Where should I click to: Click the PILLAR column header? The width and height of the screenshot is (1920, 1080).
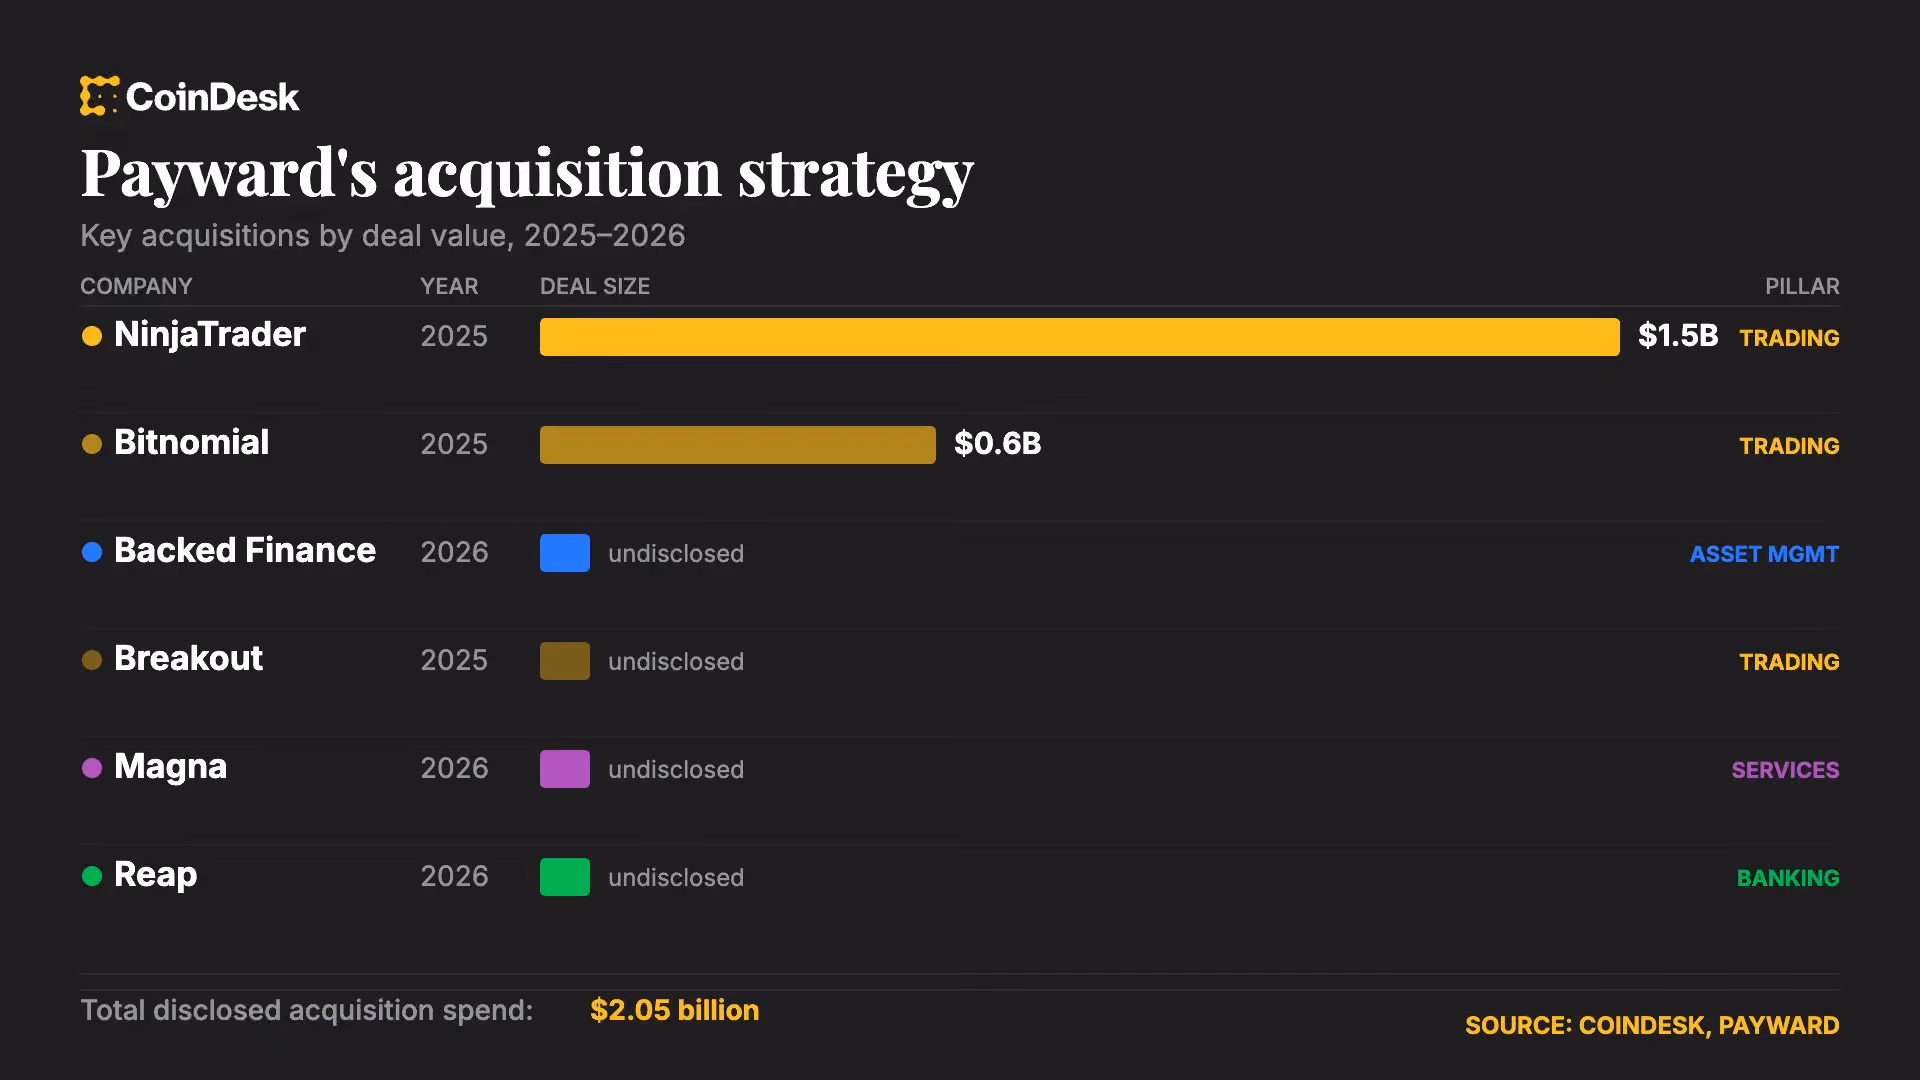point(1802,286)
